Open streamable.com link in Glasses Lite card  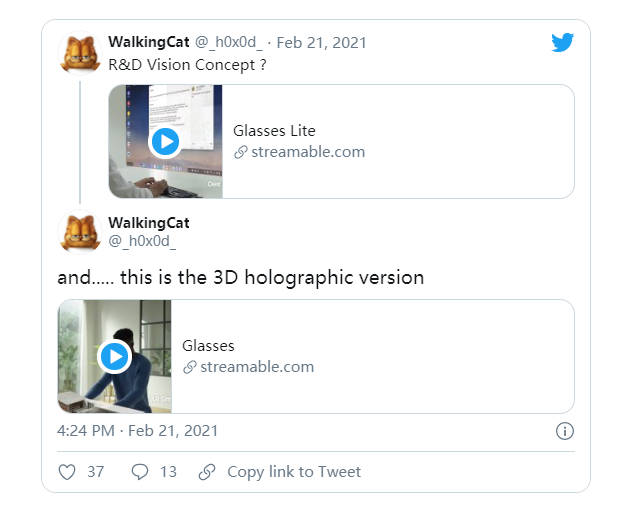coord(308,152)
